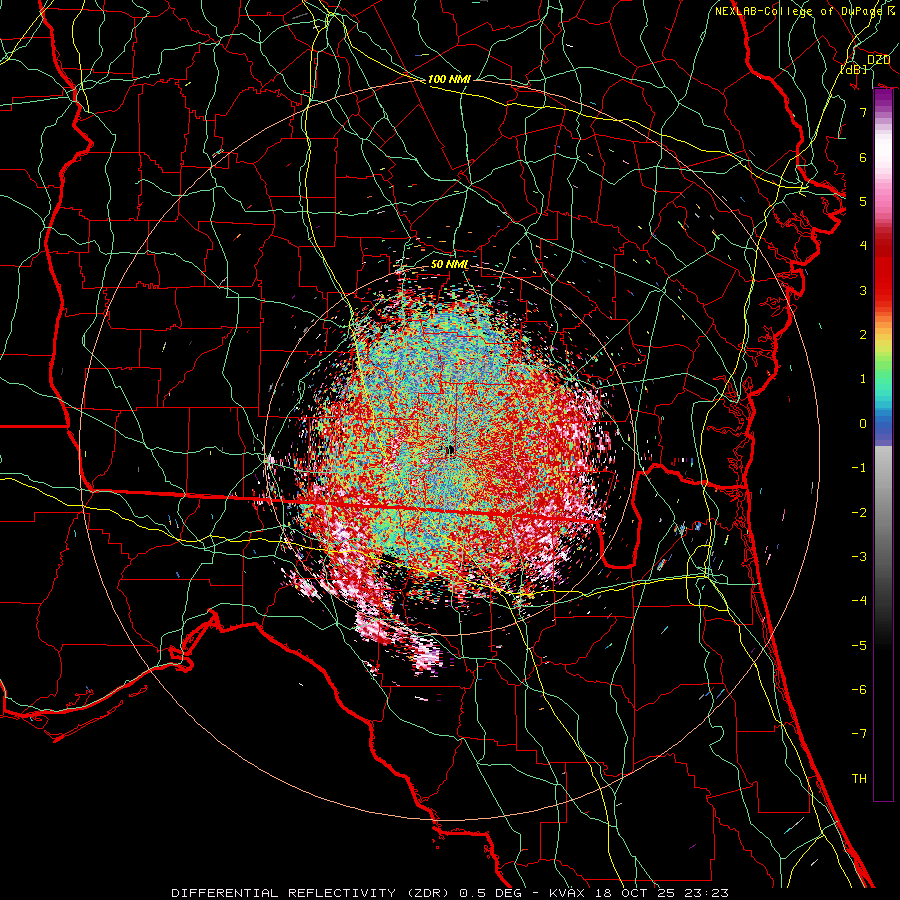This screenshot has height=900, width=900.
Task: Click the -5 value on the scale
Action: pos(859,646)
